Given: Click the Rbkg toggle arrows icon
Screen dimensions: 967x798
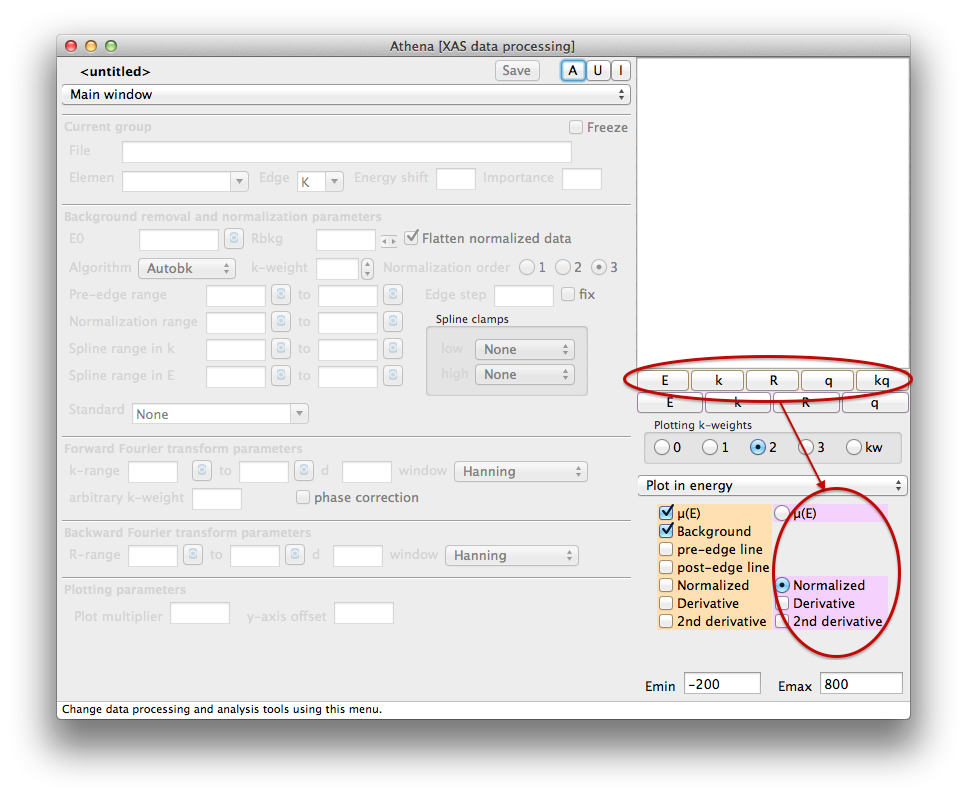Looking at the screenshot, I should pos(389,241).
